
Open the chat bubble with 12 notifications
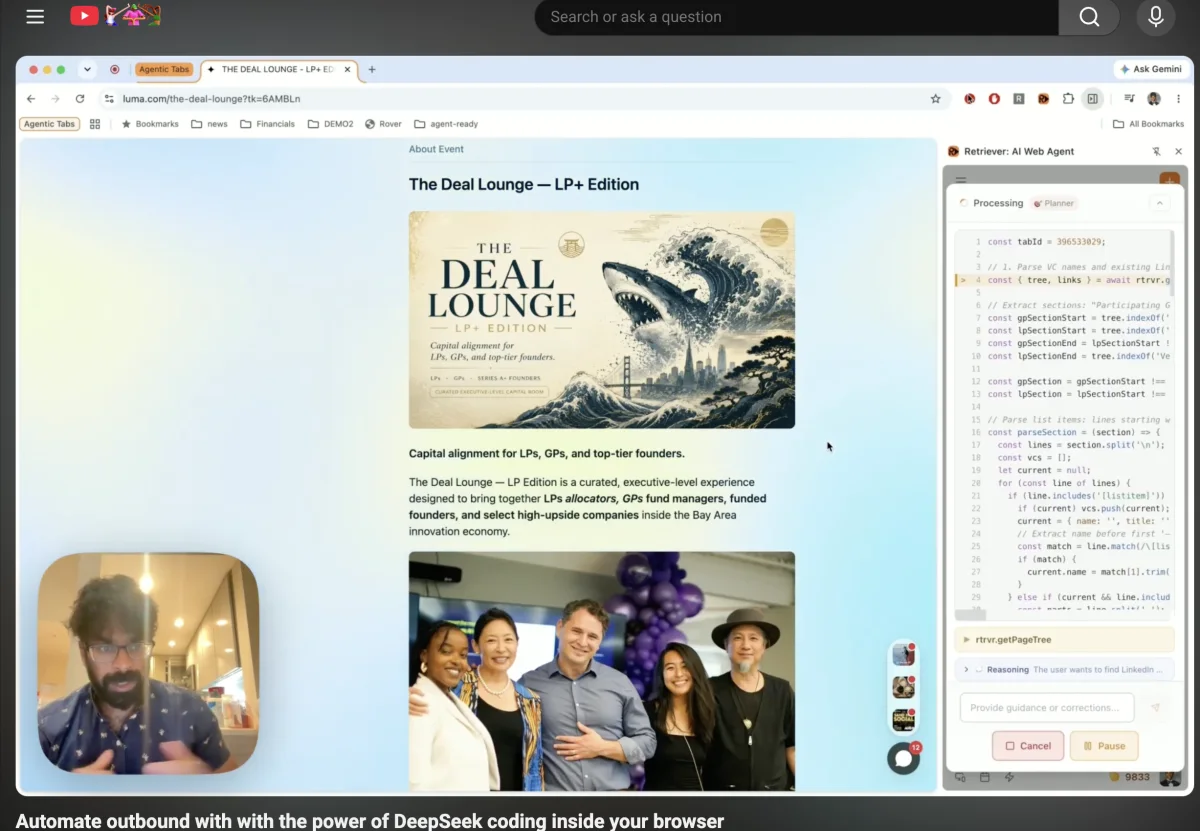click(x=904, y=758)
